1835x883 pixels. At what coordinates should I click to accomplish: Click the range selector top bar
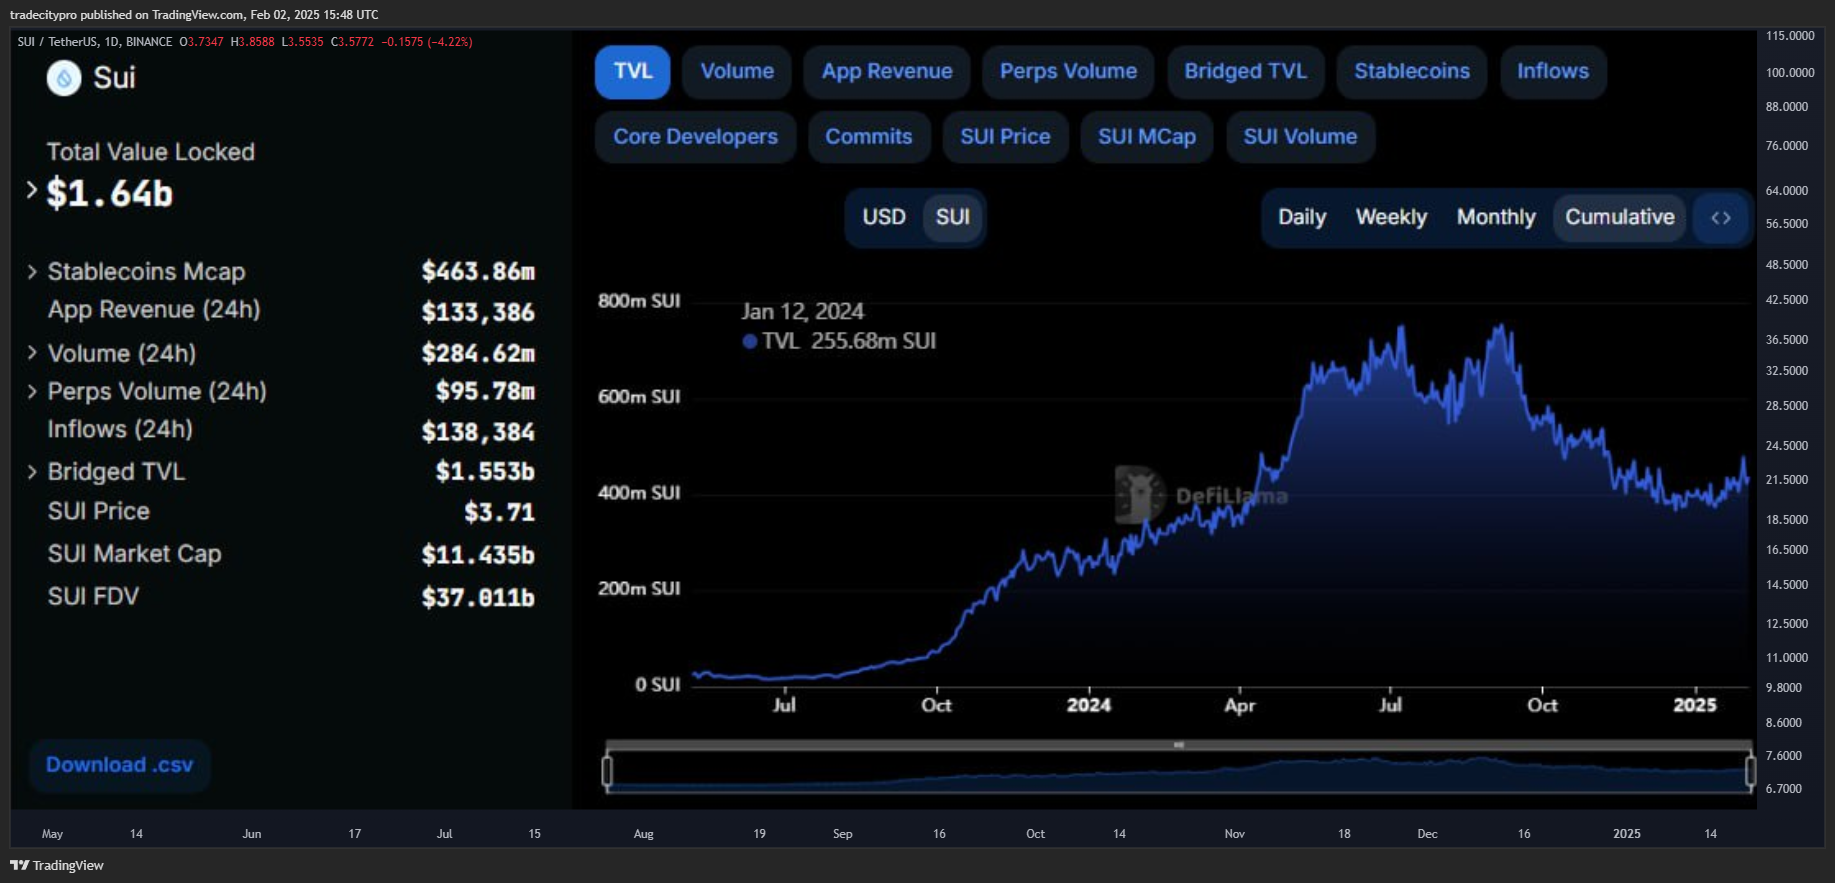(x=1179, y=745)
